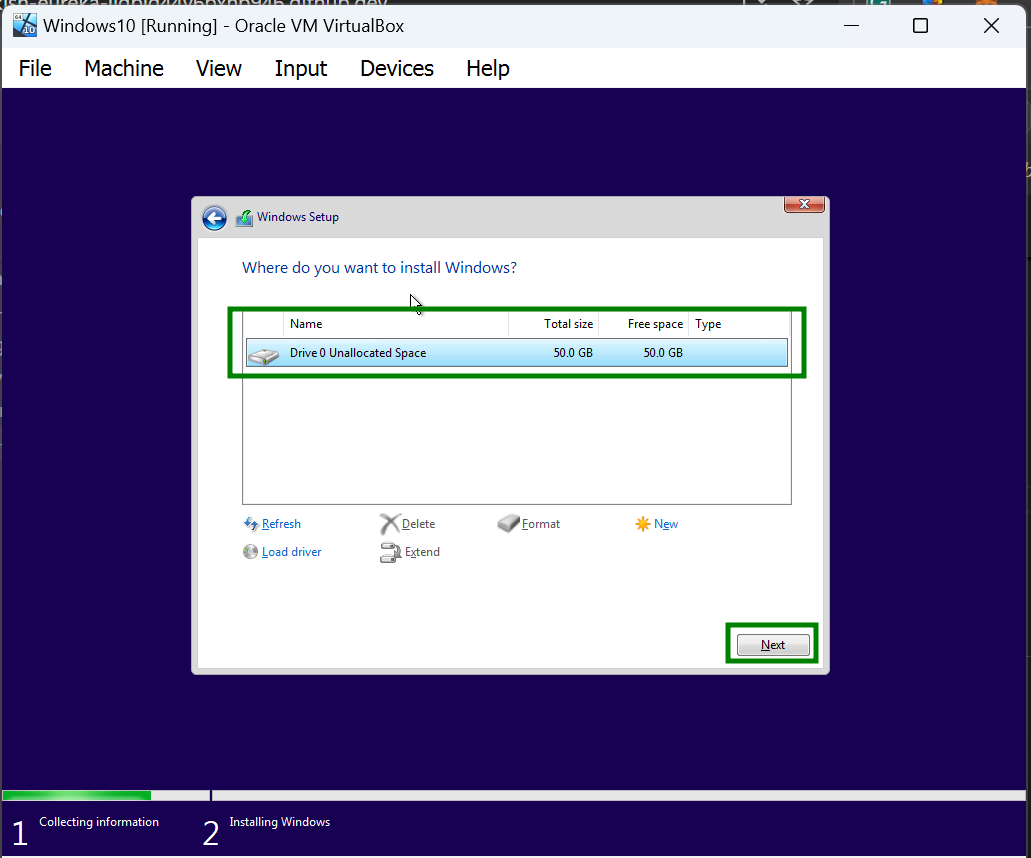Screen dimensions: 1031x858
Task: Click the hard drive icon for Drive 0
Action: [264, 355]
